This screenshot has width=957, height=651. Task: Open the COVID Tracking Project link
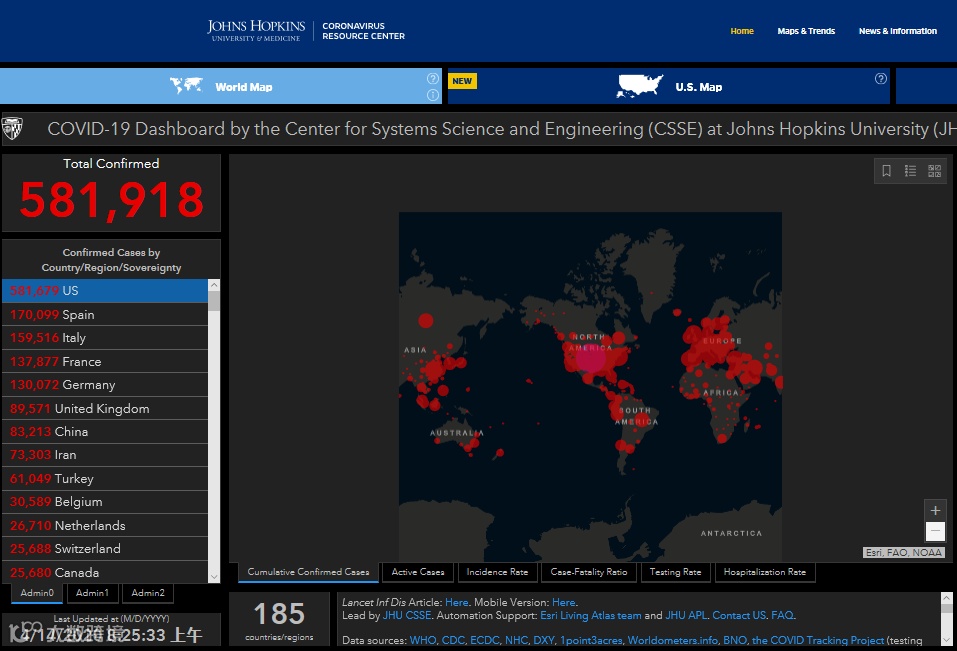(817, 641)
